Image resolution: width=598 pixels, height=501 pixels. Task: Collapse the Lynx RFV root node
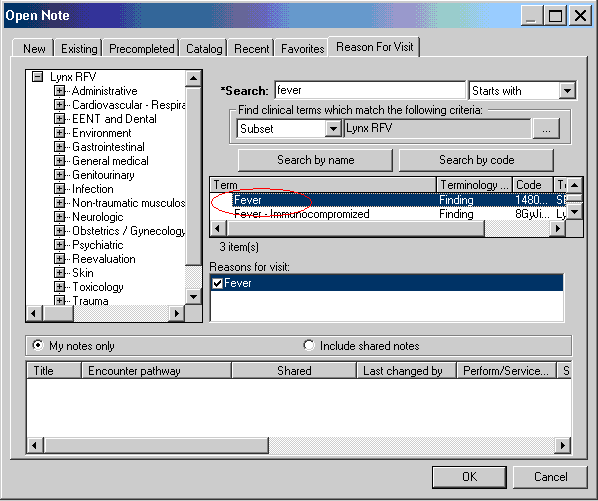pyautogui.click(x=37, y=77)
